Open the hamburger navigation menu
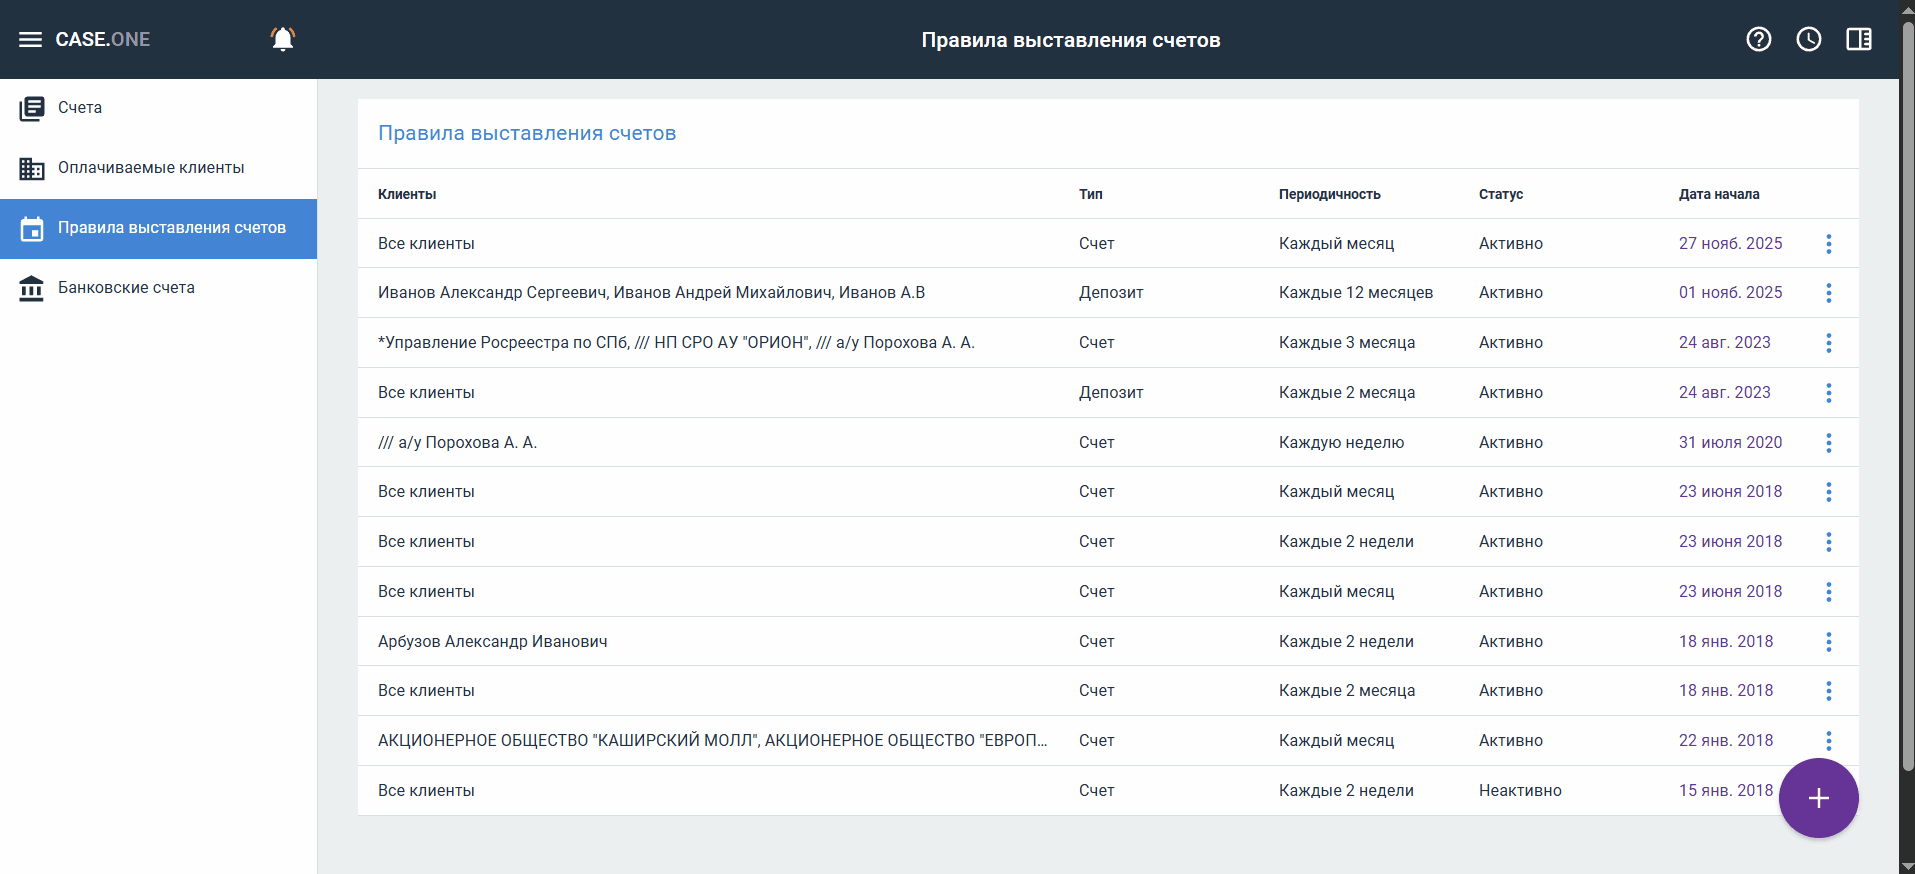The width and height of the screenshot is (1915, 874). pos(30,40)
